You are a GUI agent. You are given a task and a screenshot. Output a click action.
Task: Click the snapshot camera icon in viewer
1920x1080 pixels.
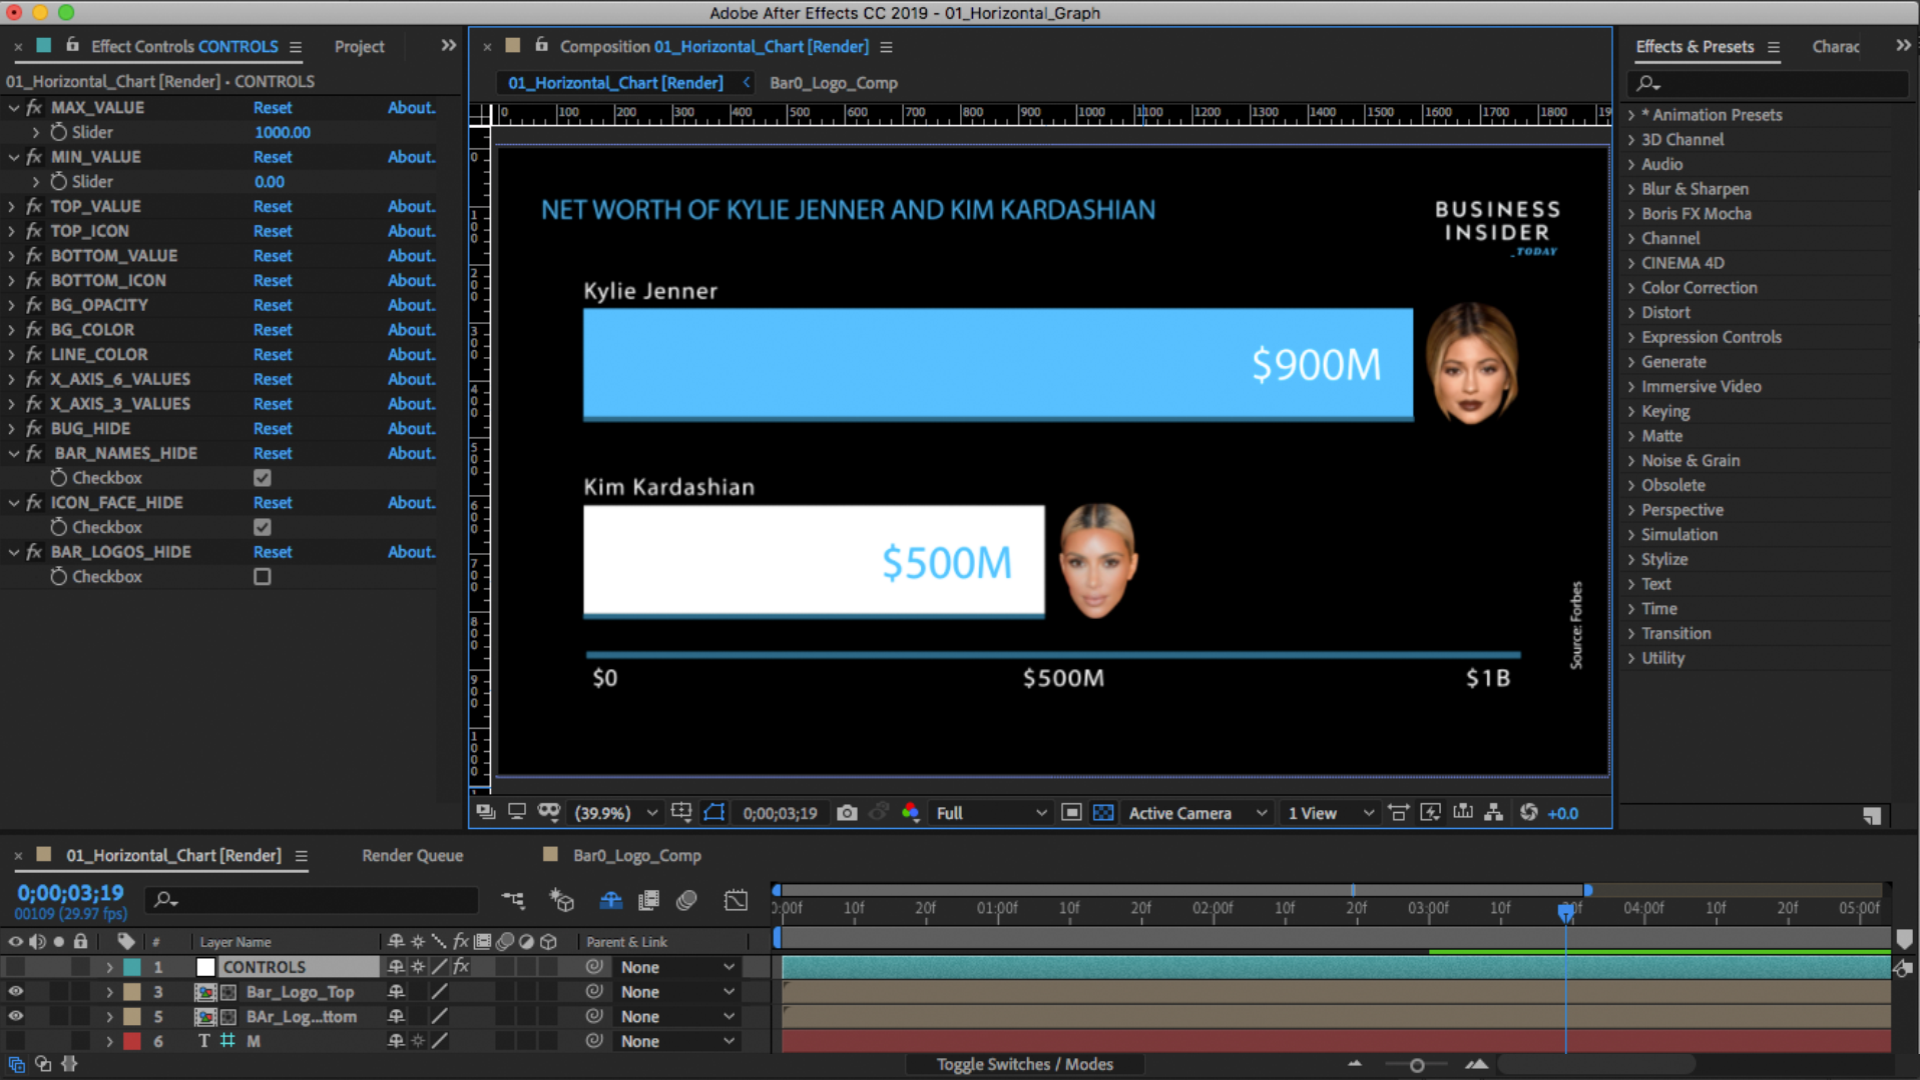coord(847,813)
